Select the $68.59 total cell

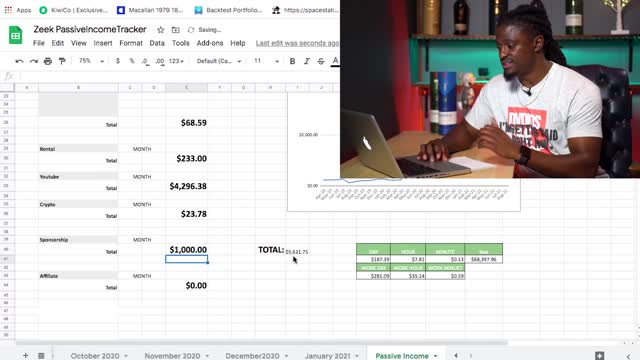point(187,122)
